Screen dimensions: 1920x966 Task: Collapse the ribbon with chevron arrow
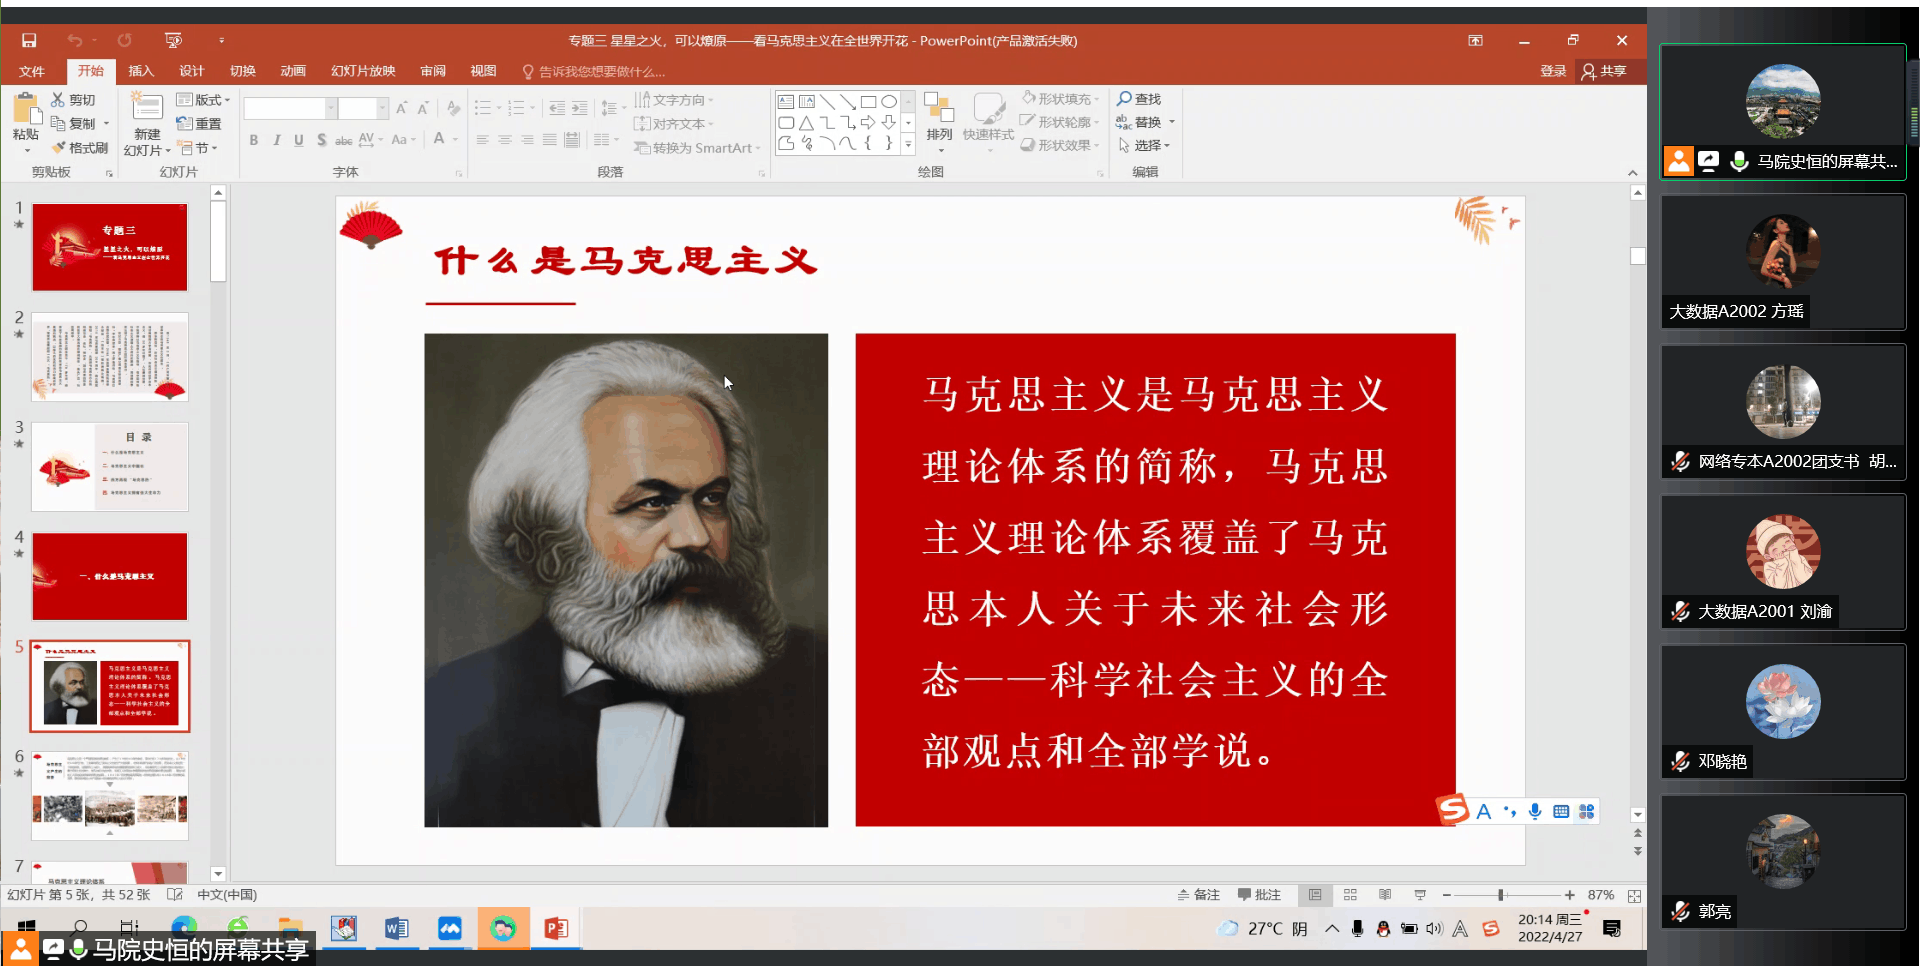click(1633, 173)
